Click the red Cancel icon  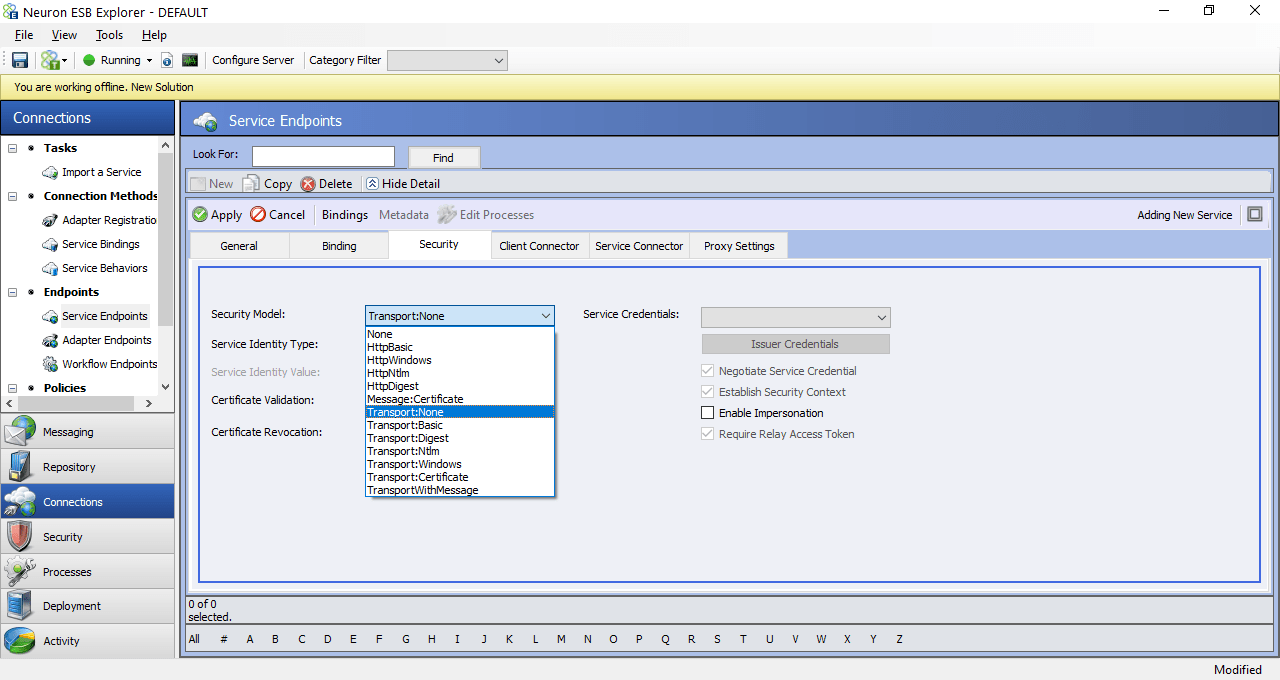click(x=258, y=214)
